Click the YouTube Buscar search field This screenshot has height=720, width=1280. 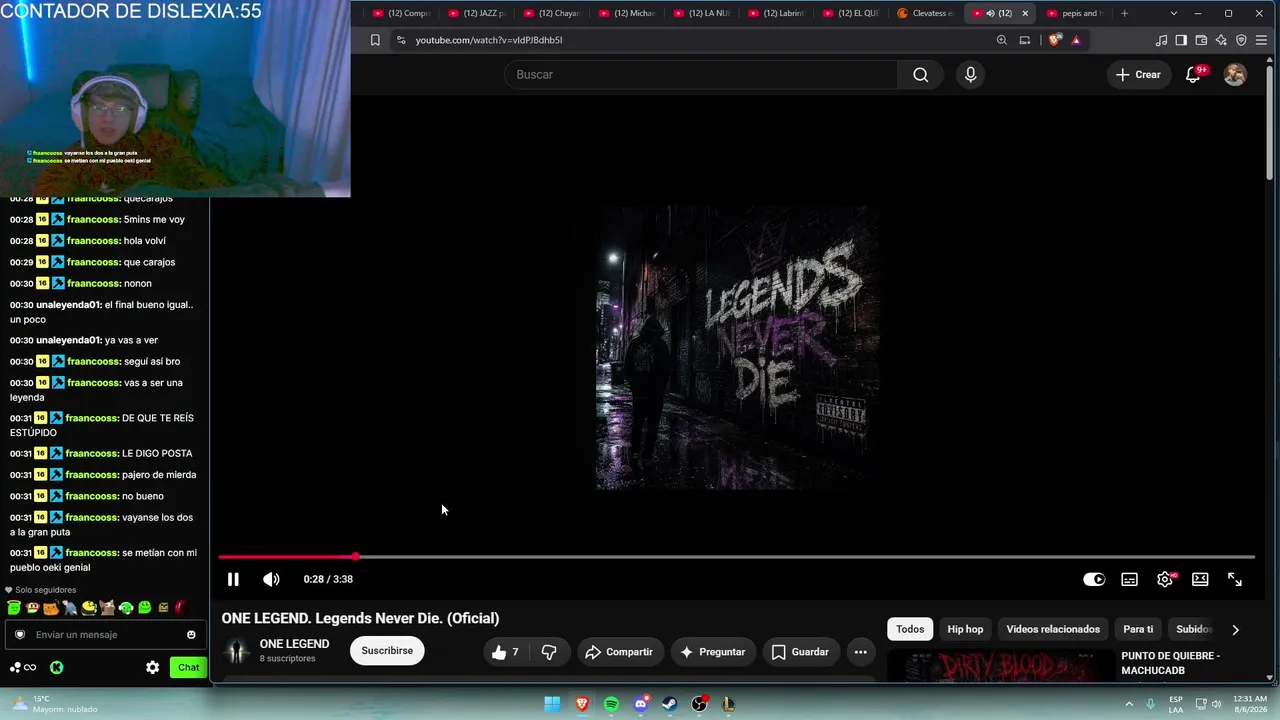(x=701, y=75)
